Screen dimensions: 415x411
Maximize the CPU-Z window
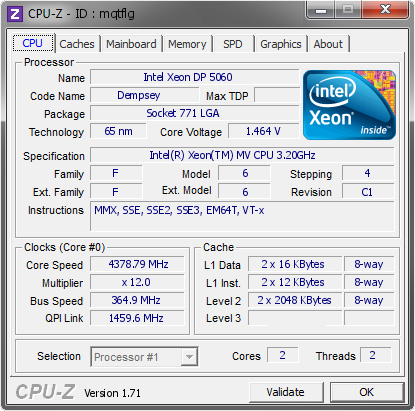click(348, 10)
